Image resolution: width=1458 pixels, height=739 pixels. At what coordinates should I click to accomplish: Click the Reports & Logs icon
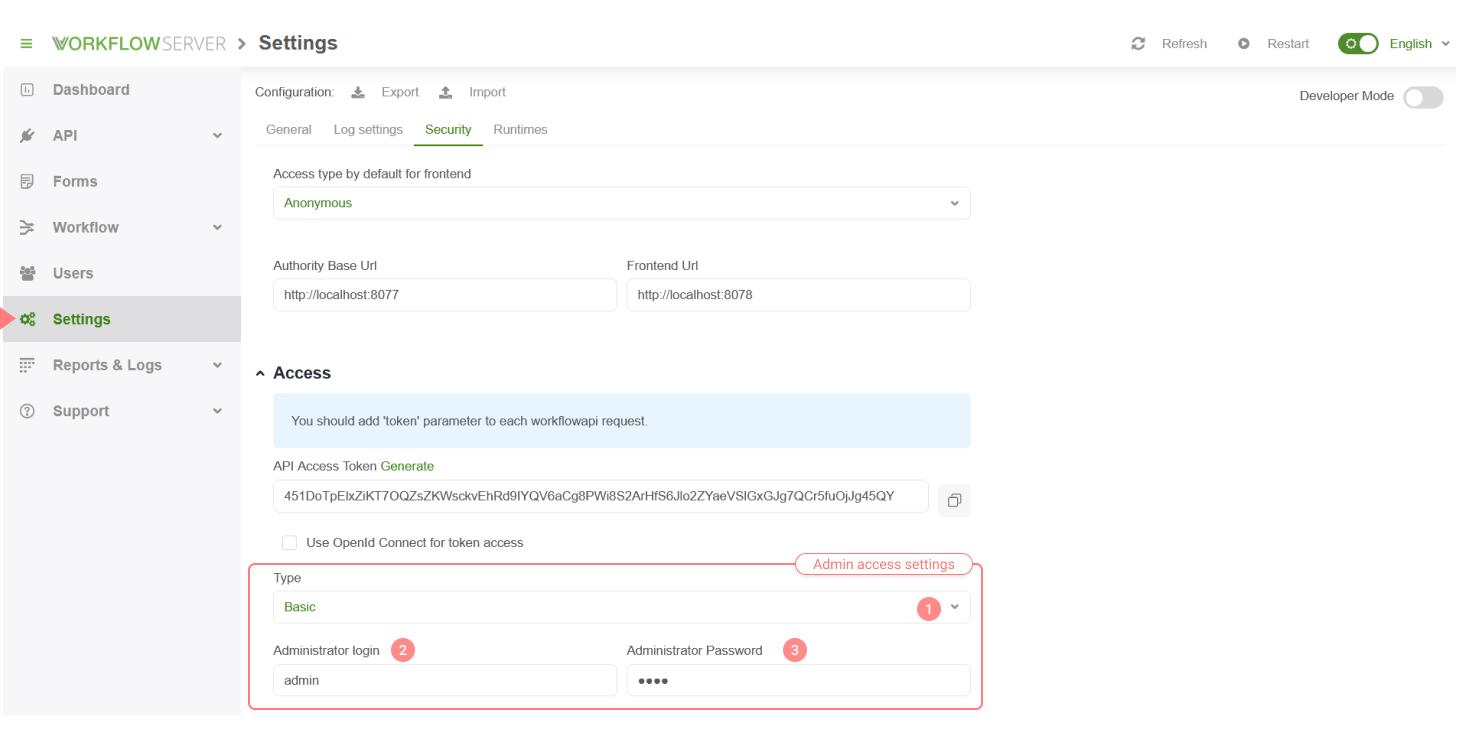(x=28, y=366)
